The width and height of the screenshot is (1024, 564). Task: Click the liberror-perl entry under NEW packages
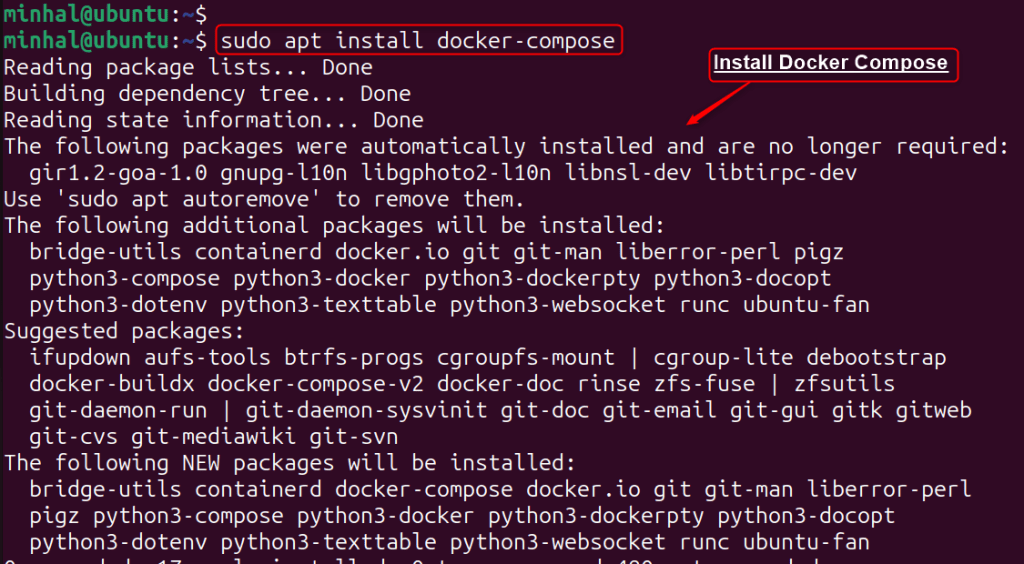pos(889,489)
